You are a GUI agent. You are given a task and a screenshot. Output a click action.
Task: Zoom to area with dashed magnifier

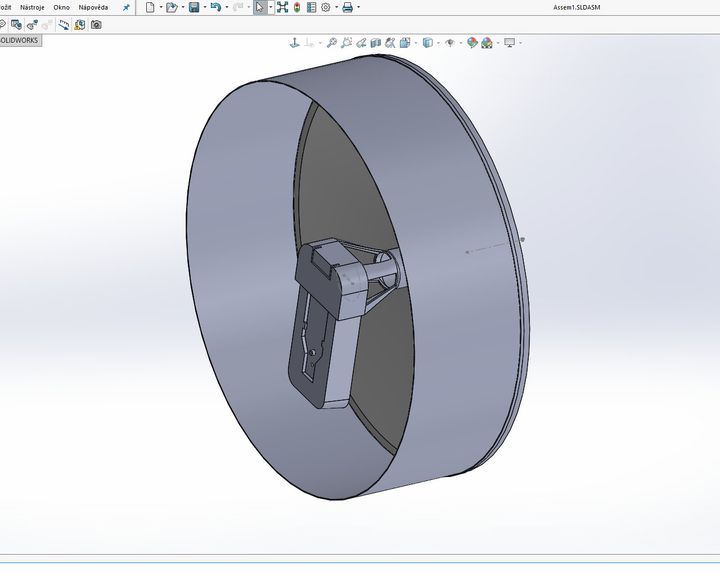point(347,43)
